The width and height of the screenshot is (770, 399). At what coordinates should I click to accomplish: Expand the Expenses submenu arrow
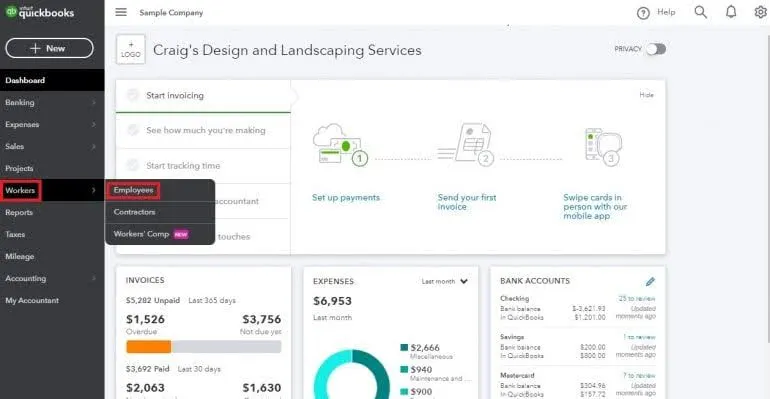(93, 125)
